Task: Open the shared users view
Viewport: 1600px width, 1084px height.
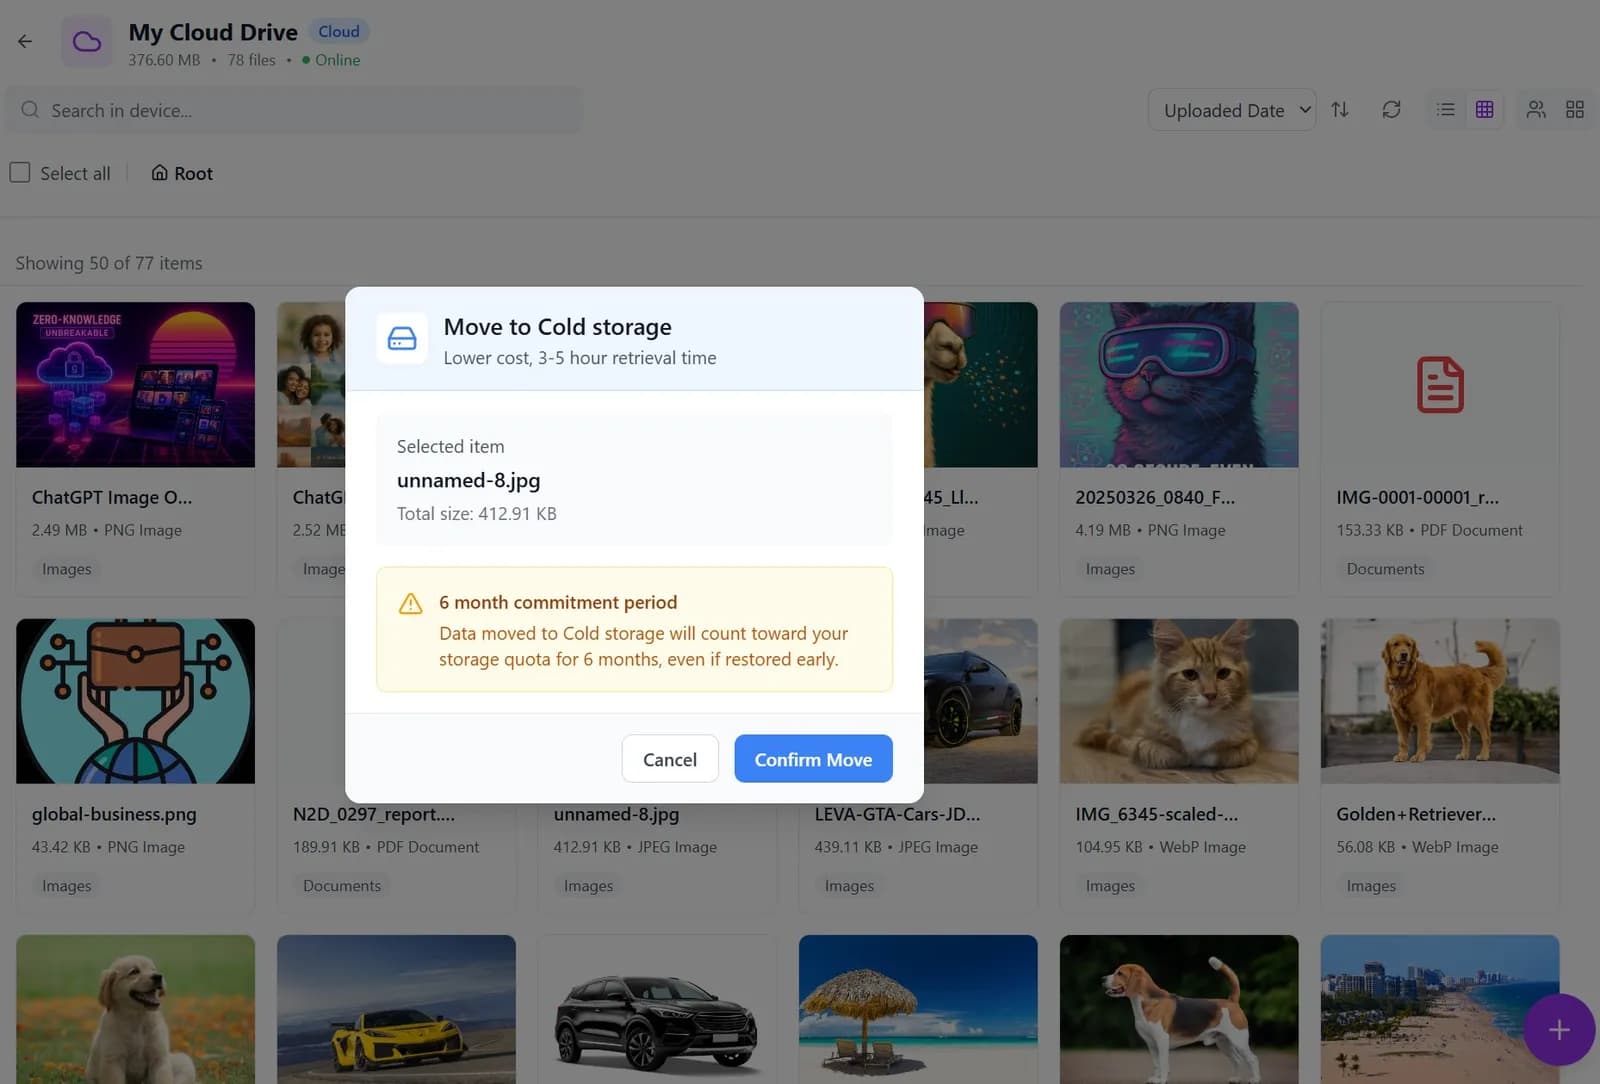Action: click(1535, 109)
